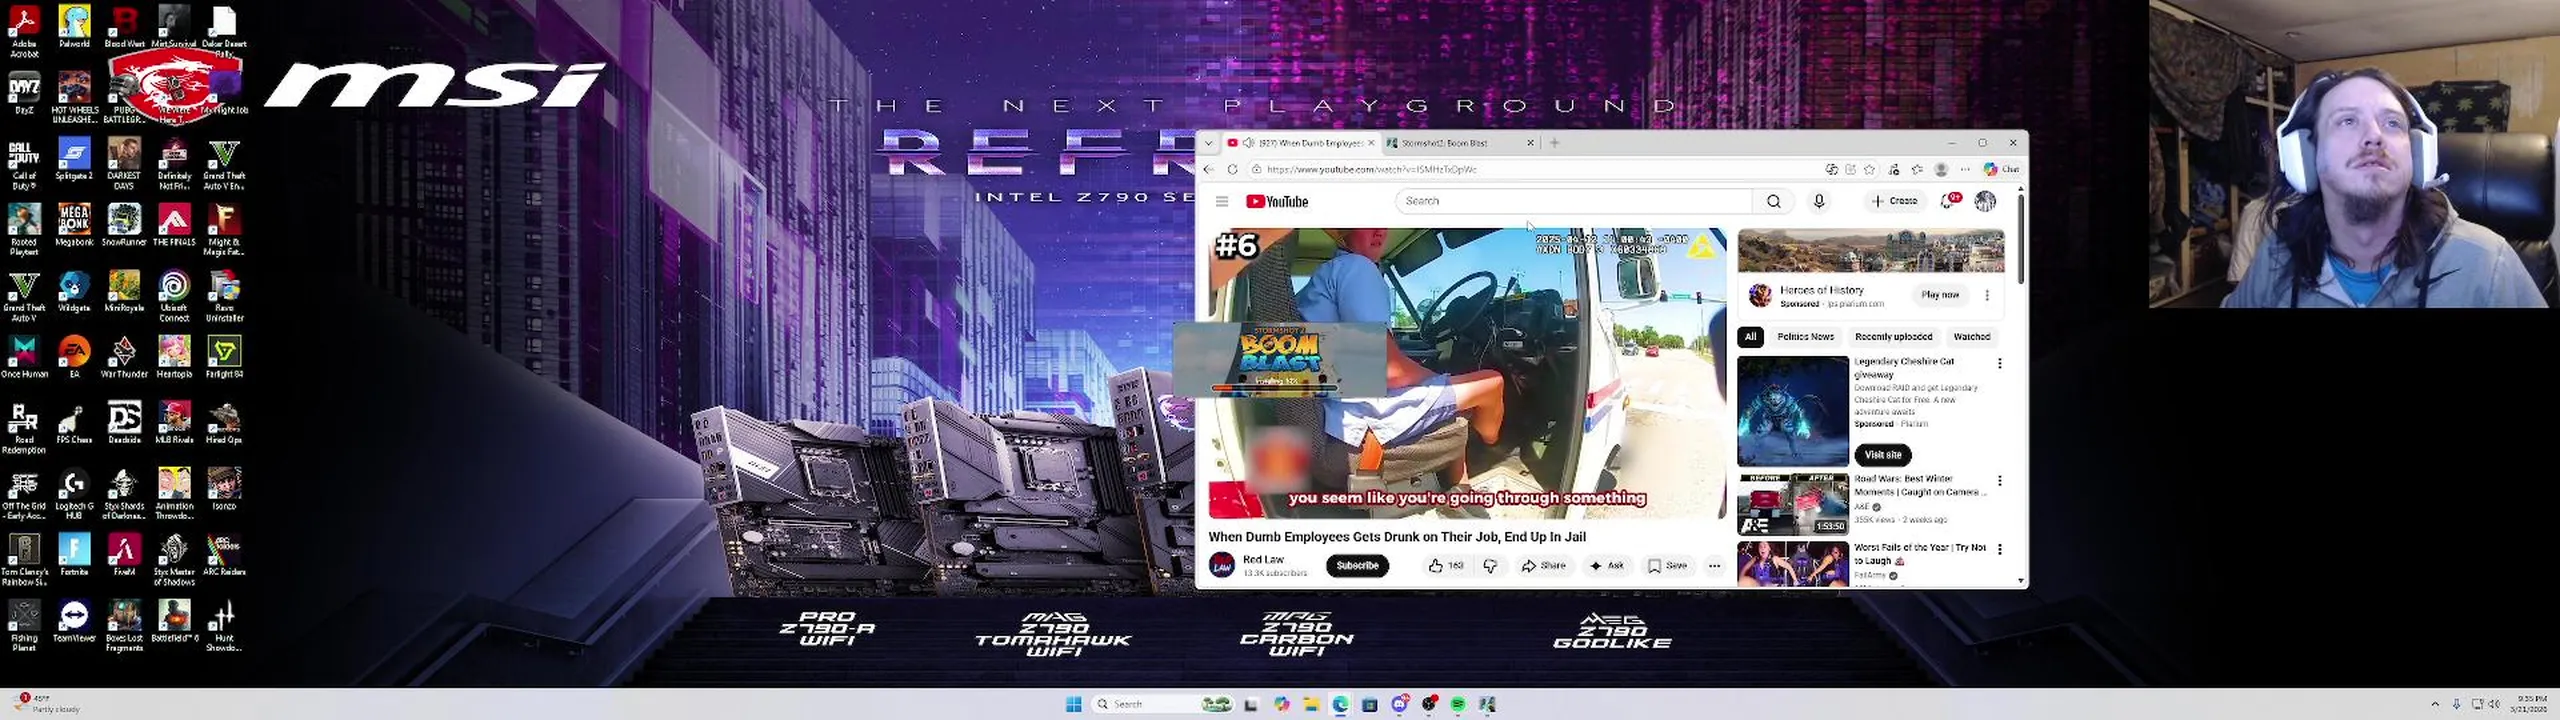Open Fortnite desktop shortcut
Viewport: 2560px width, 720px height.
click(74, 555)
